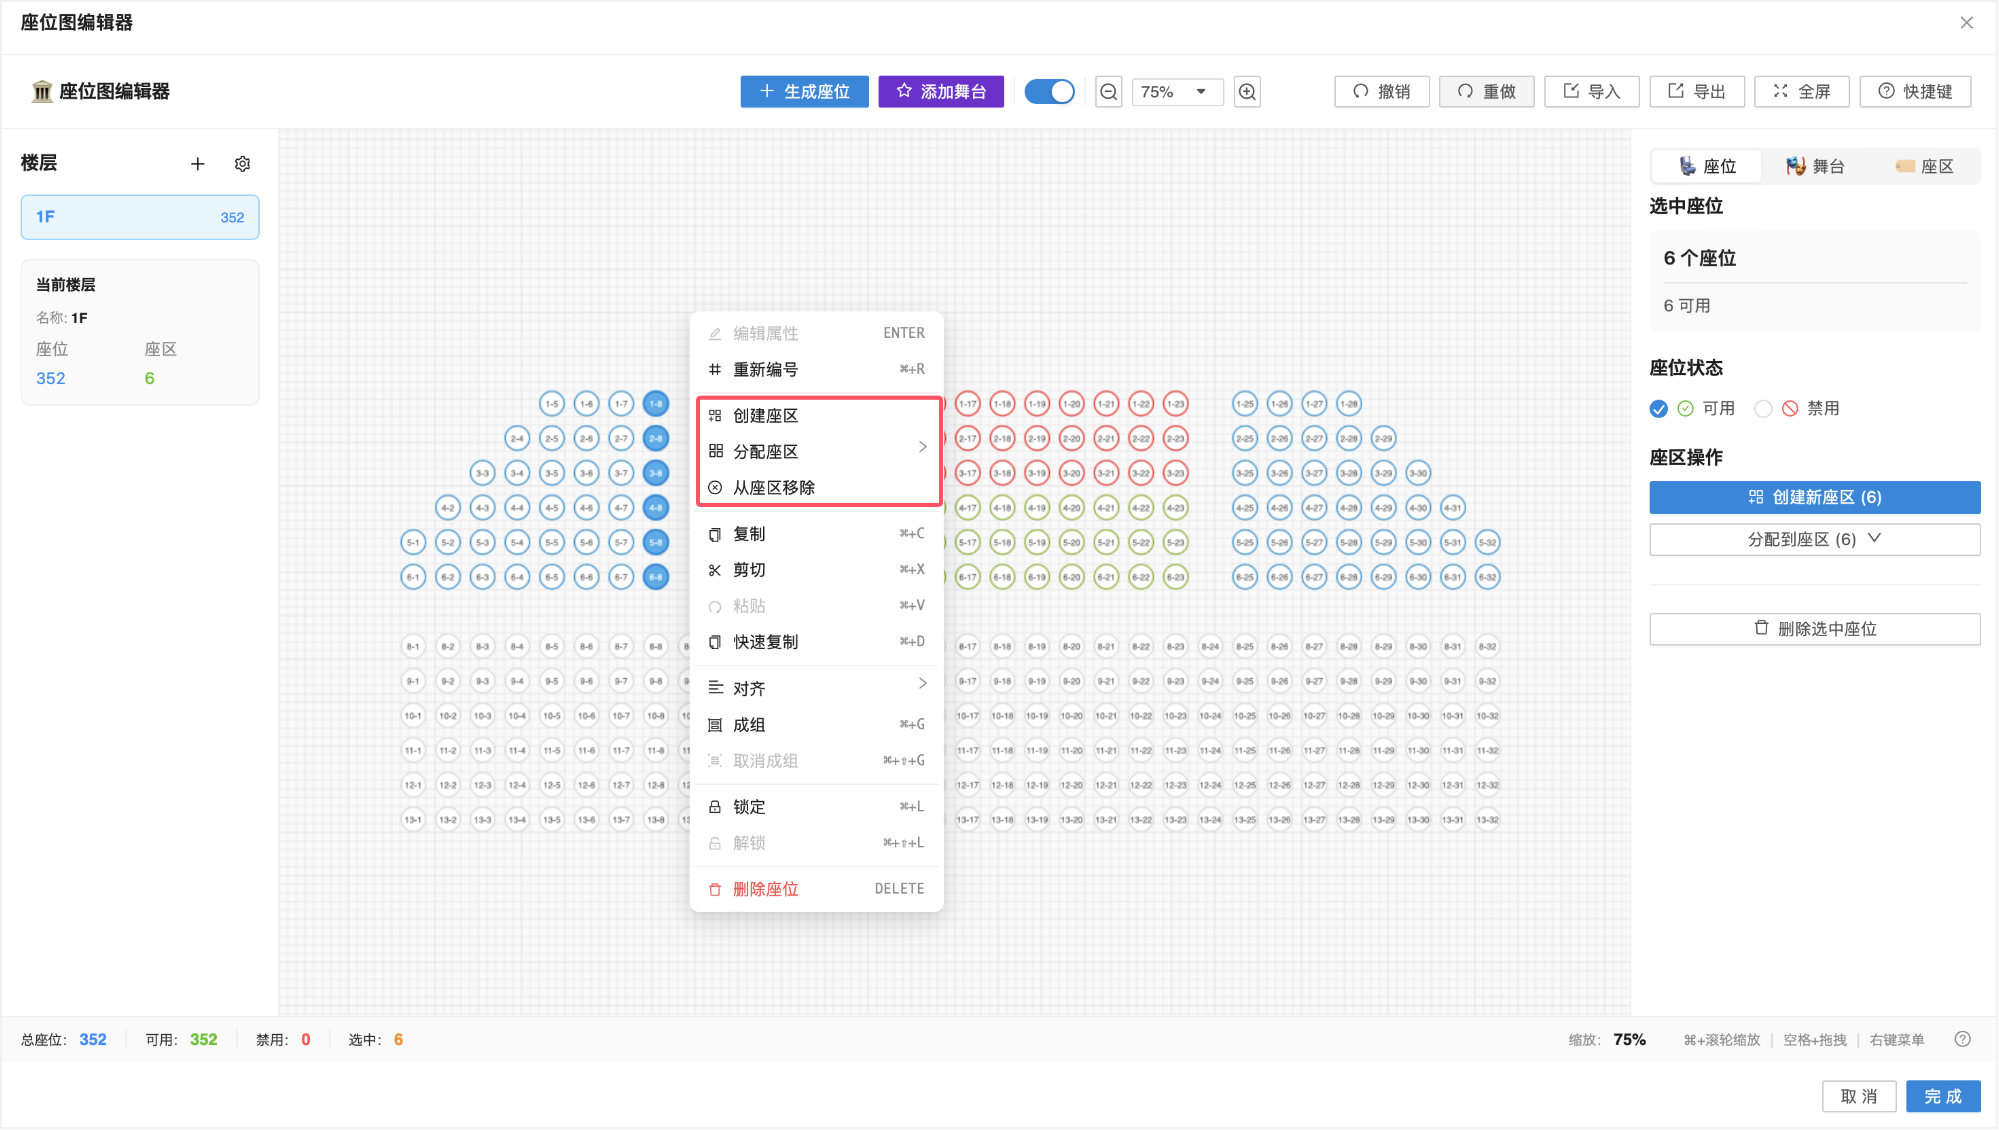The width and height of the screenshot is (1999, 1130).
Task: Add a new floor with plus icon
Action: [198, 164]
